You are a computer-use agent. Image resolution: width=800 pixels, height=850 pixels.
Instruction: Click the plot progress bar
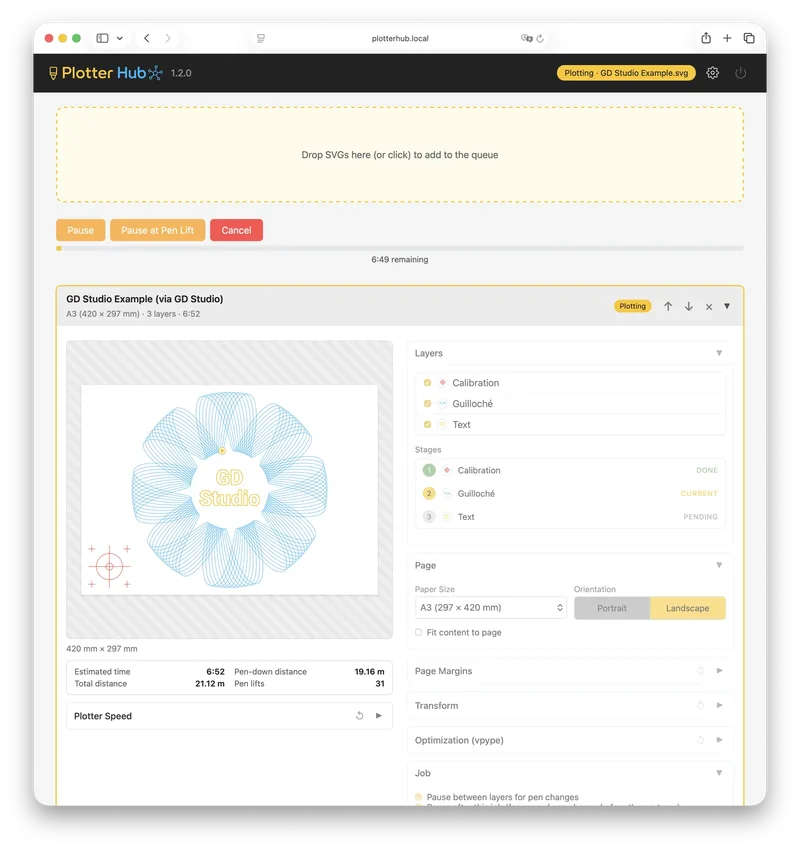coord(399,248)
